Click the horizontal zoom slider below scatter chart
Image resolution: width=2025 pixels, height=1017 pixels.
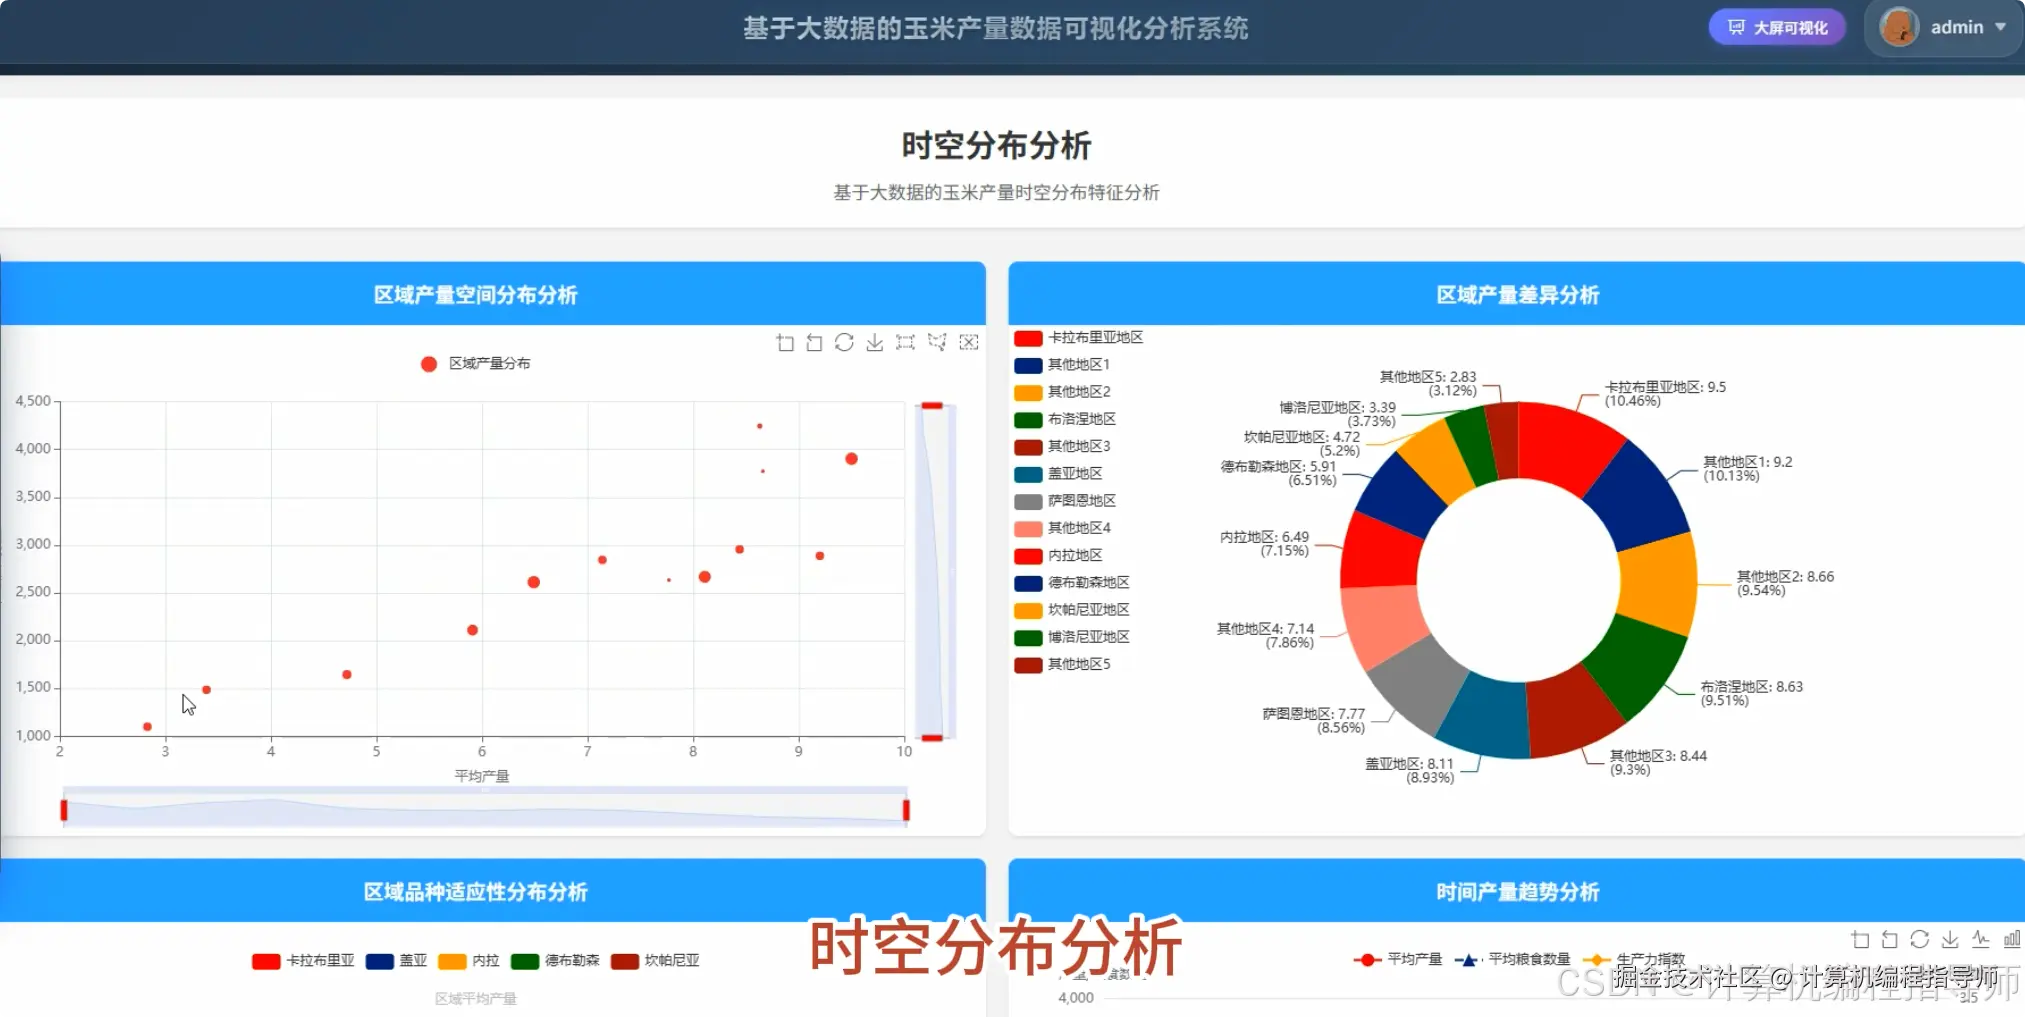pos(485,810)
